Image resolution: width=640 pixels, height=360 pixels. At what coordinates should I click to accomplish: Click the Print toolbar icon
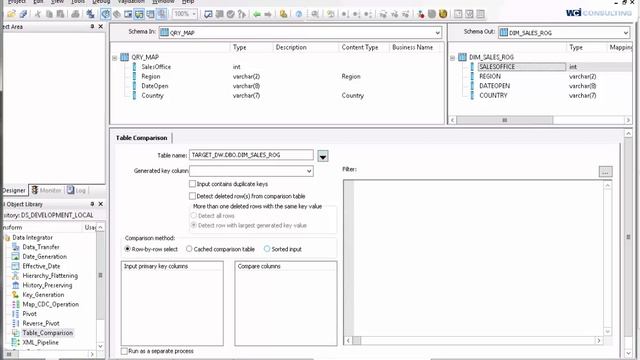pyautogui.click(x=75, y=14)
